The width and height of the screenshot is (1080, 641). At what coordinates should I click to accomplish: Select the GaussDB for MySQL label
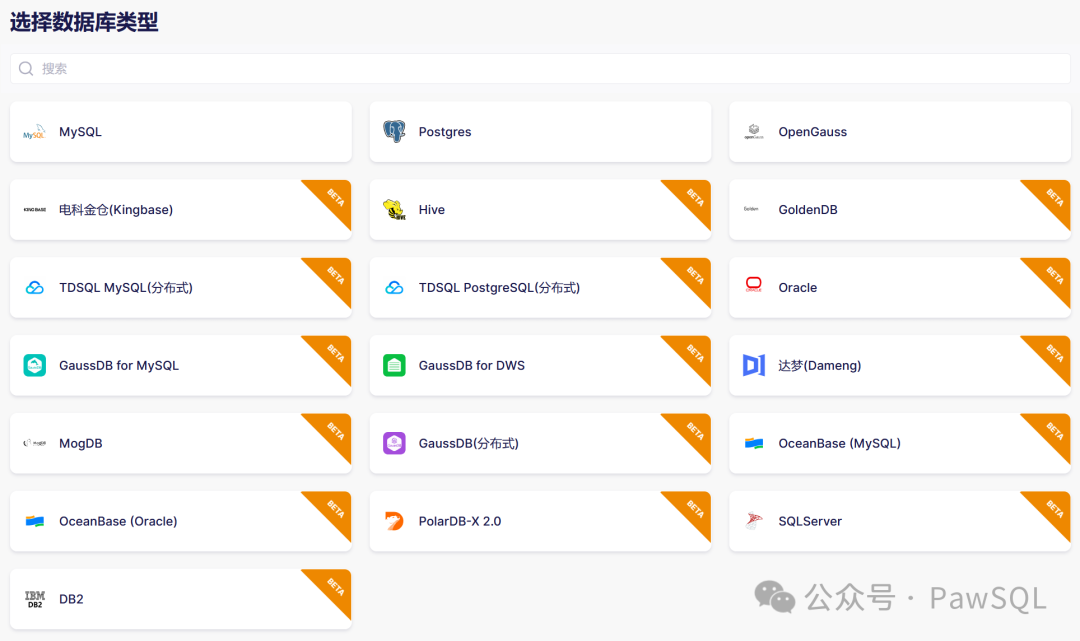(x=119, y=365)
